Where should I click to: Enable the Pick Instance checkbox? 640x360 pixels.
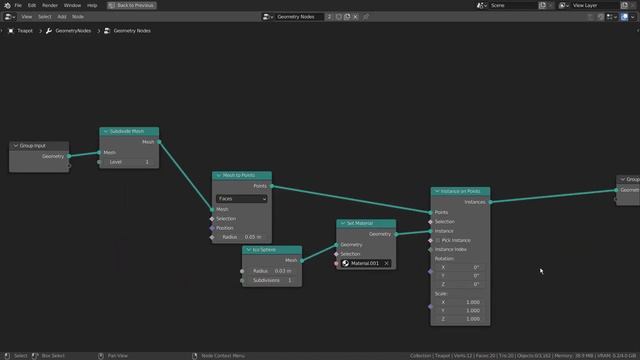[438, 240]
